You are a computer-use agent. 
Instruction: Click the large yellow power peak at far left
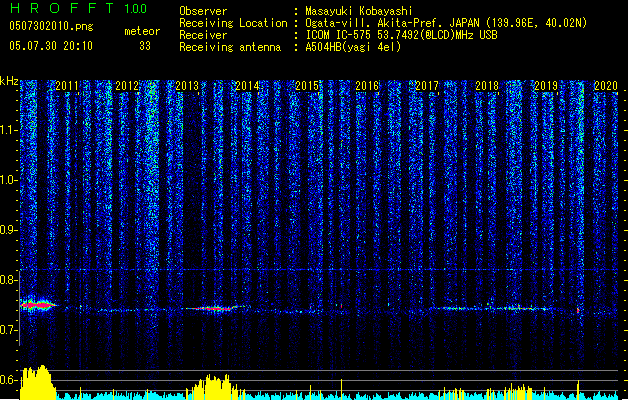click(37, 382)
